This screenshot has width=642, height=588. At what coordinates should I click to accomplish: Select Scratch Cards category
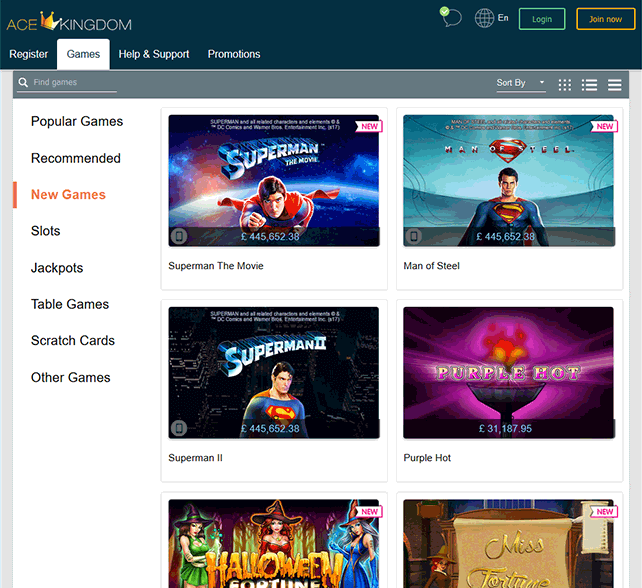coord(73,341)
